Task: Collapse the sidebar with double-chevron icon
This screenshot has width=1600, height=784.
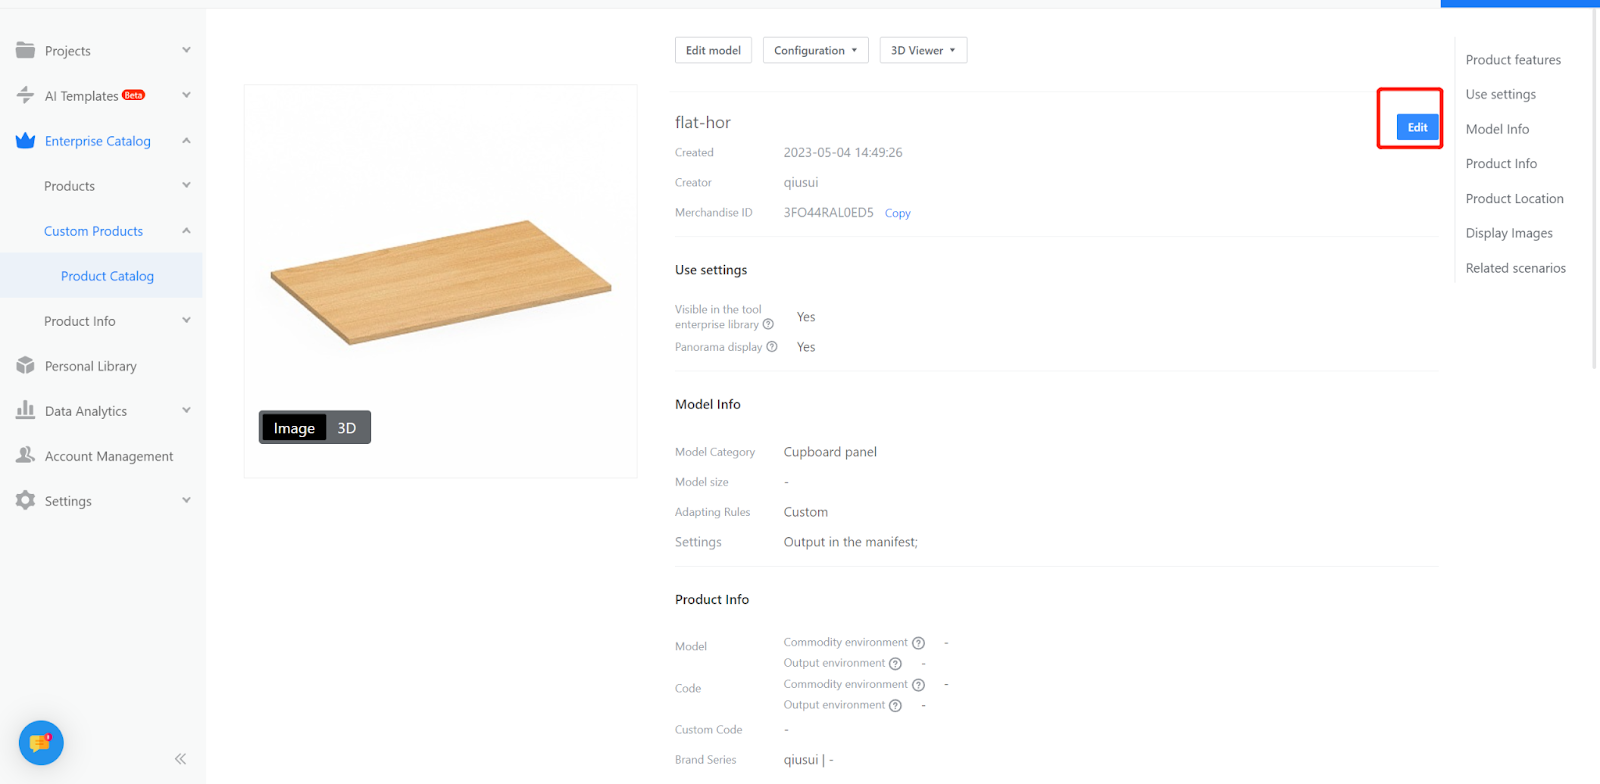Action: point(180,759)
